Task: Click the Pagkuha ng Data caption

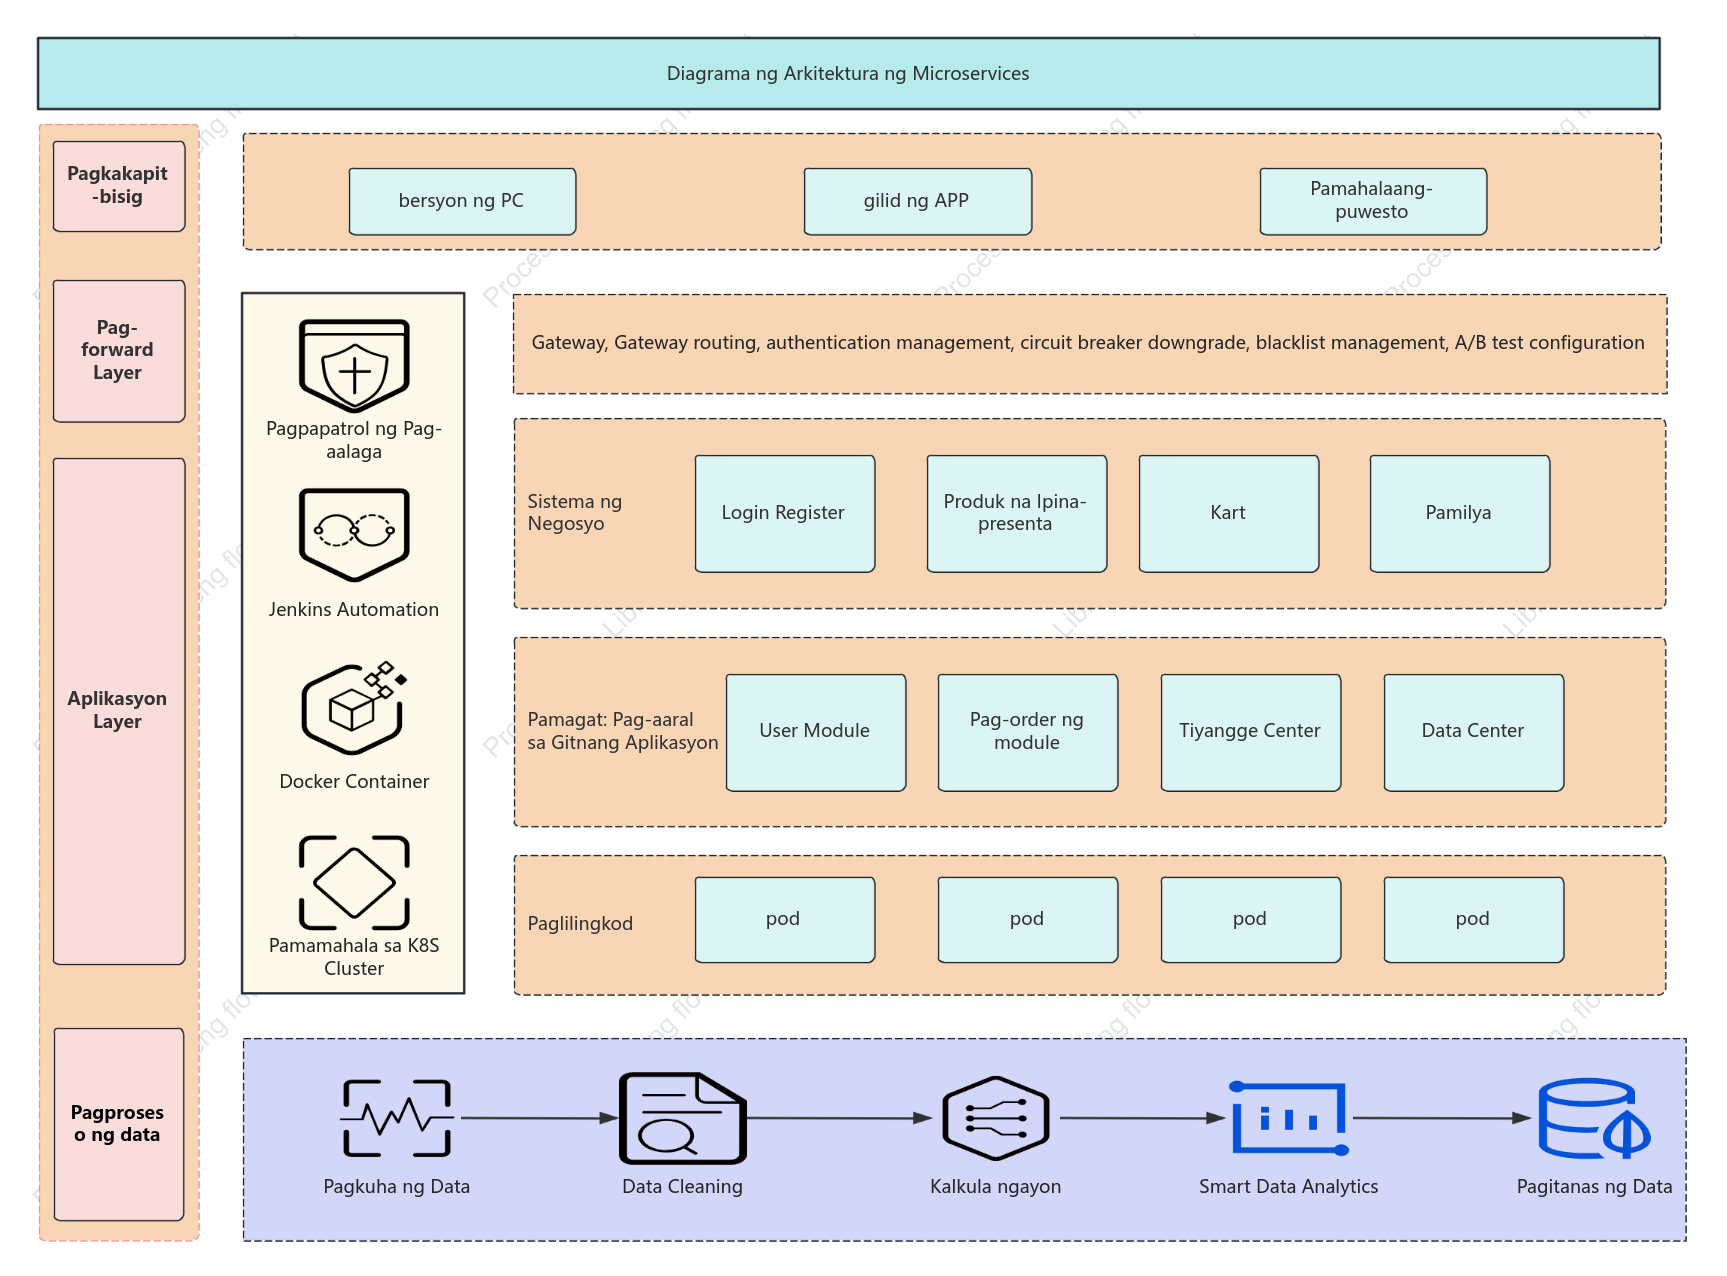Action: click(397, 1187)
